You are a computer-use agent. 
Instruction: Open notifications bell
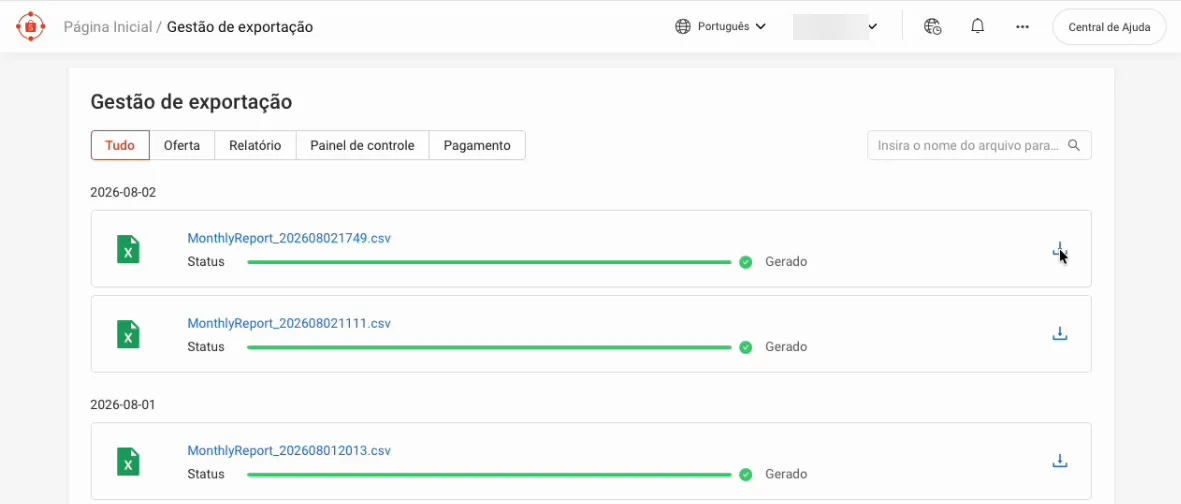pyautogui.click(x=978, y=26)
